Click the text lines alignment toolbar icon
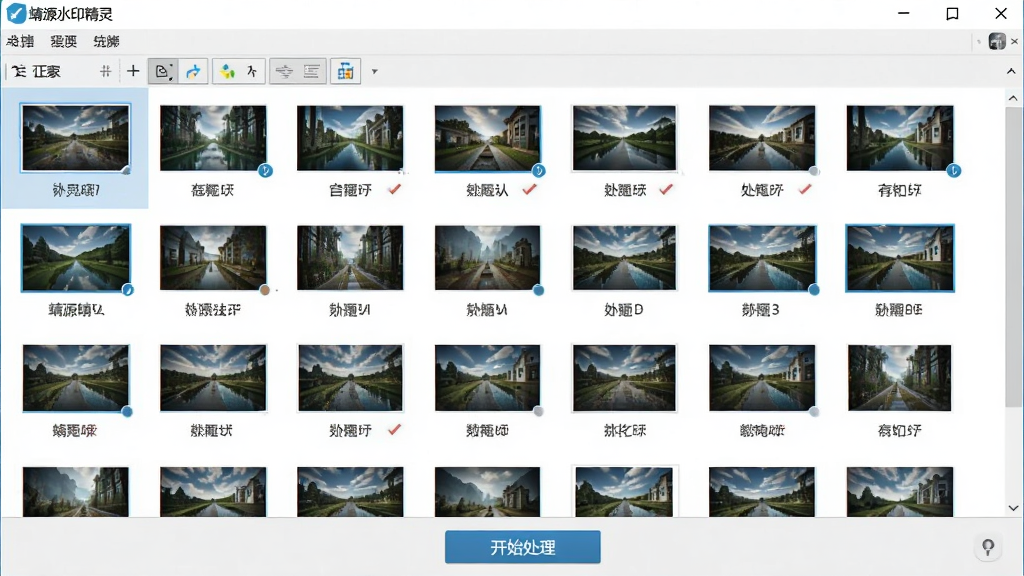1024x576 pixels. point(312,71)
